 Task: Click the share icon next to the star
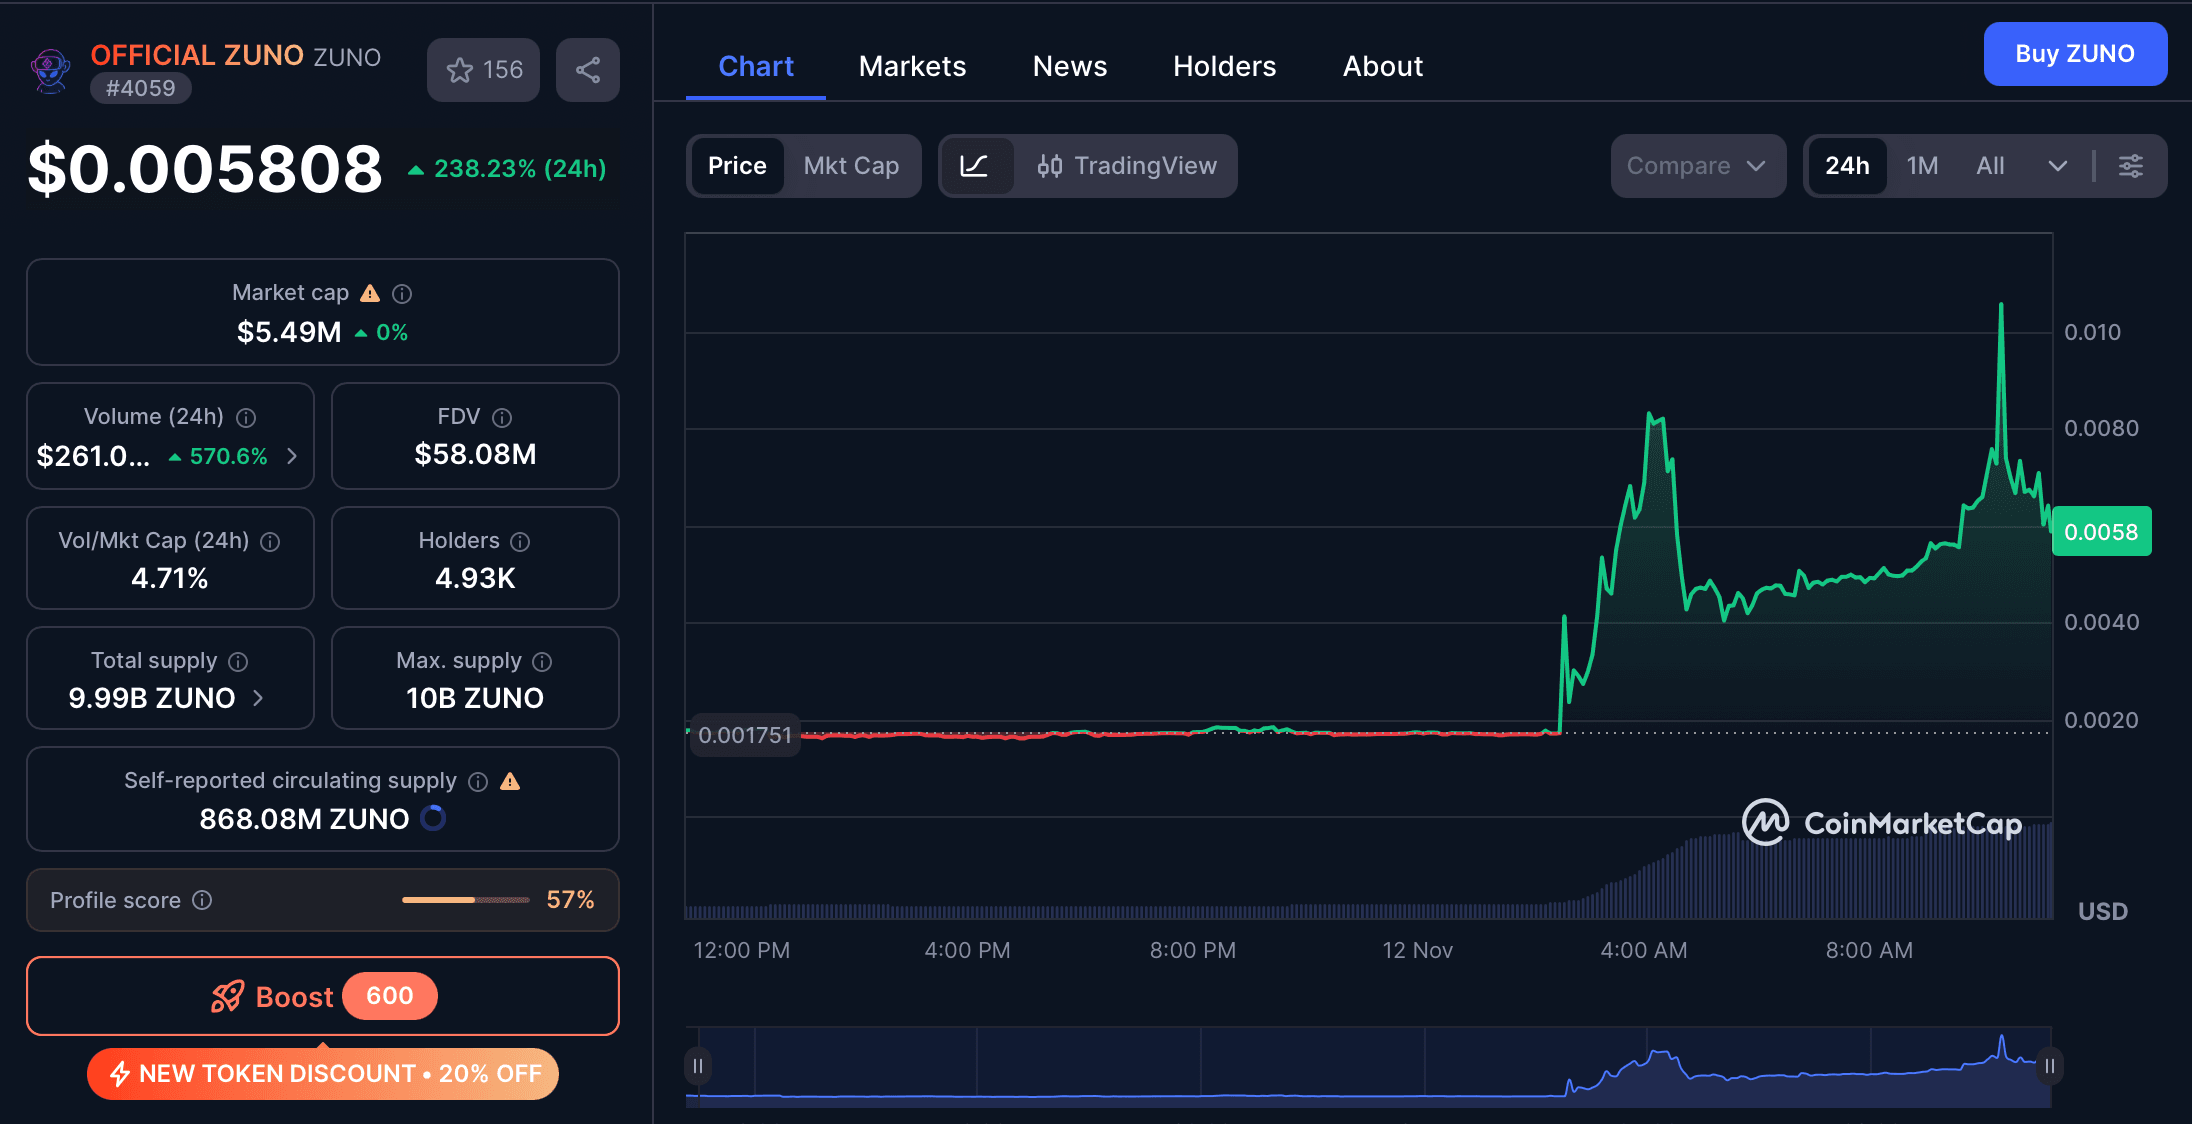[x=588, y=69]
